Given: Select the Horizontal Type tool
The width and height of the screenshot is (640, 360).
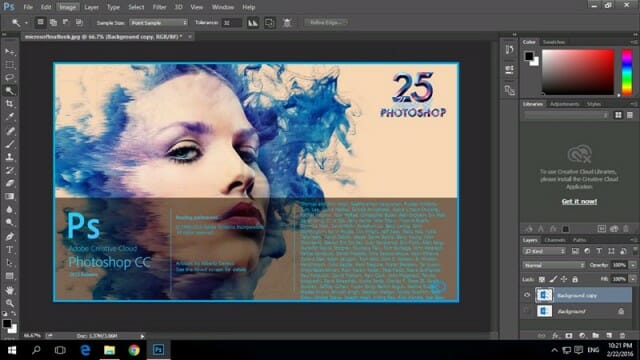Looking at the screenshot, I should click(9, 249).
